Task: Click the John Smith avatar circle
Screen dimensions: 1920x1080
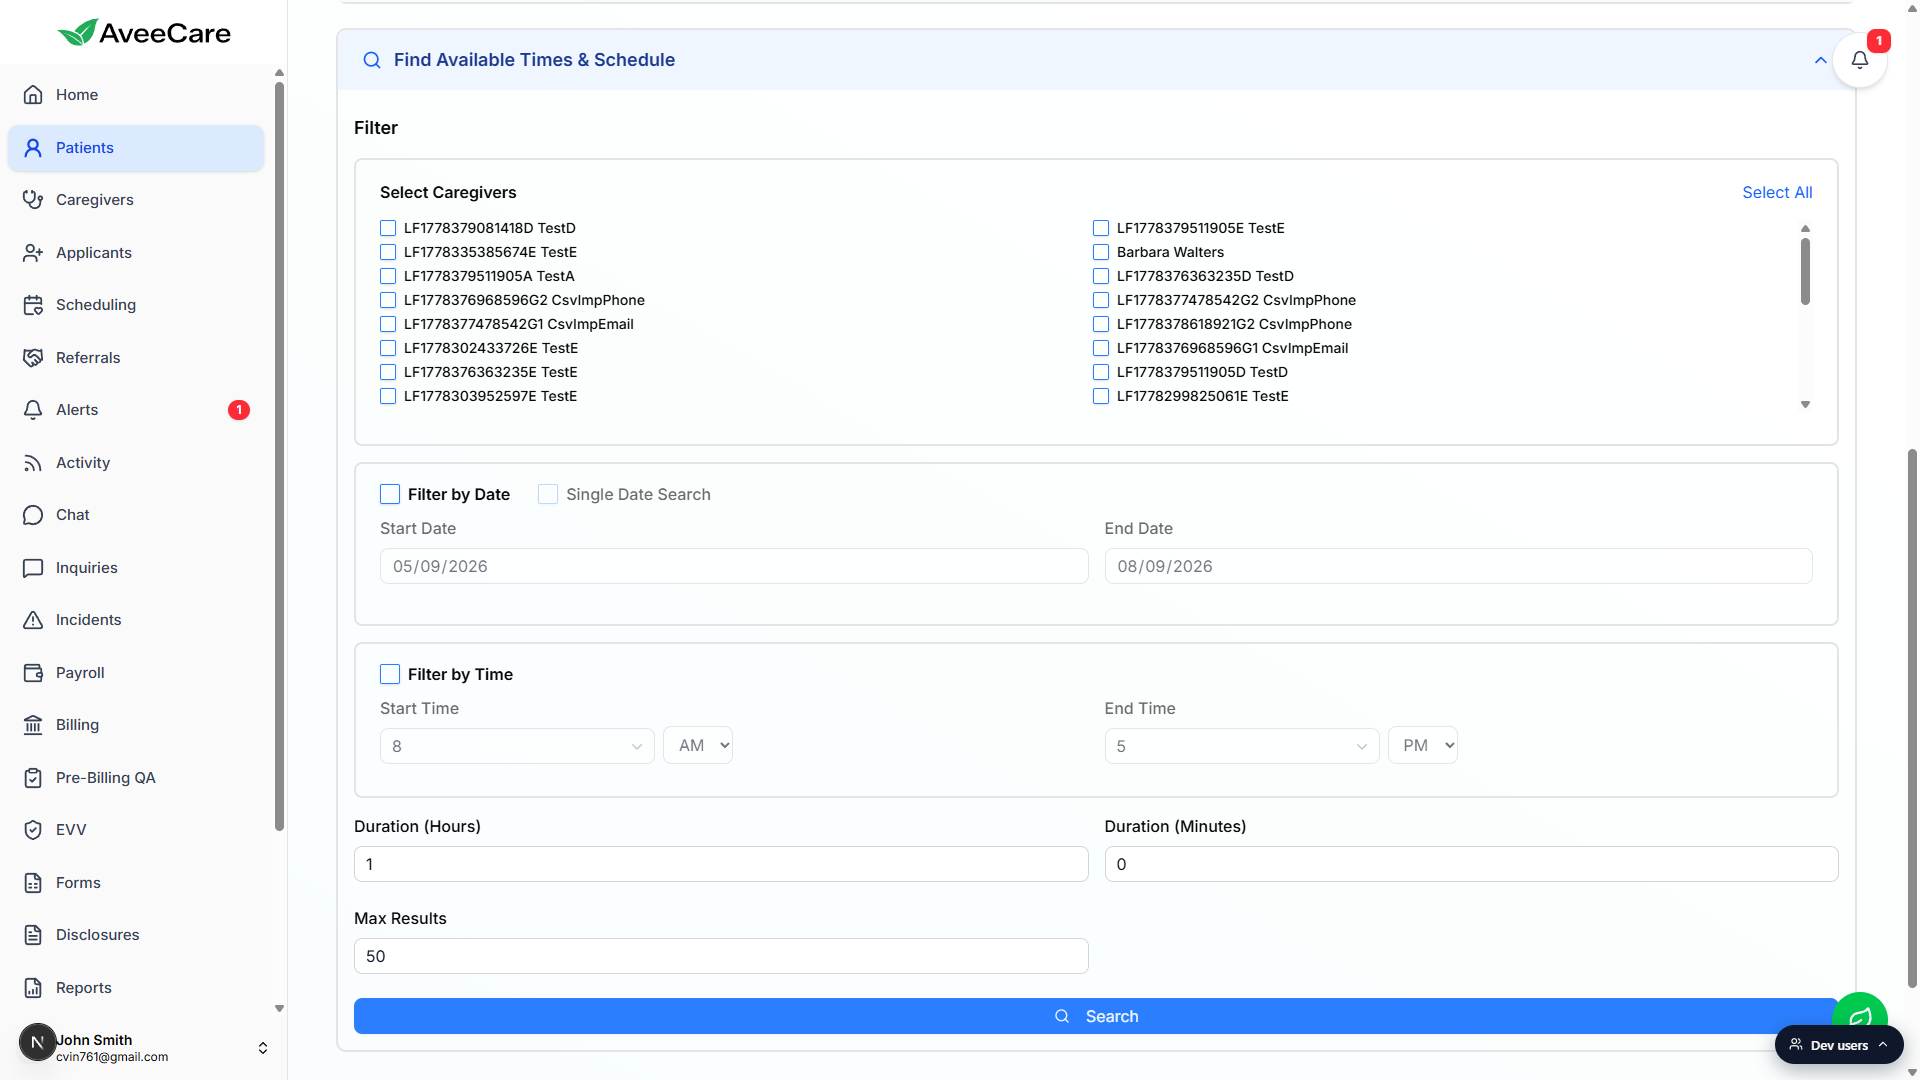Action: (x=37, y=1042)
